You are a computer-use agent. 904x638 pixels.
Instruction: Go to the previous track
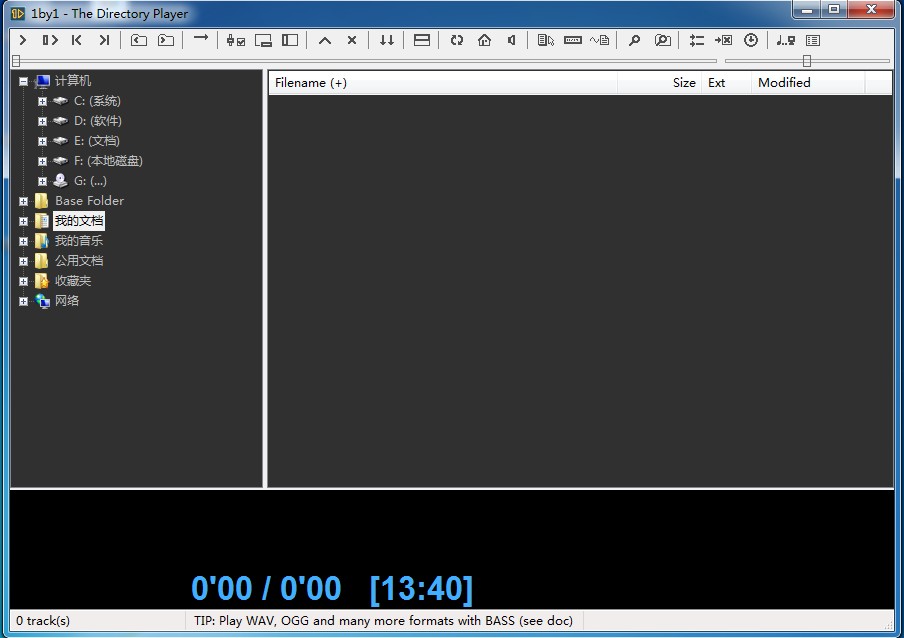coord(77,40)
